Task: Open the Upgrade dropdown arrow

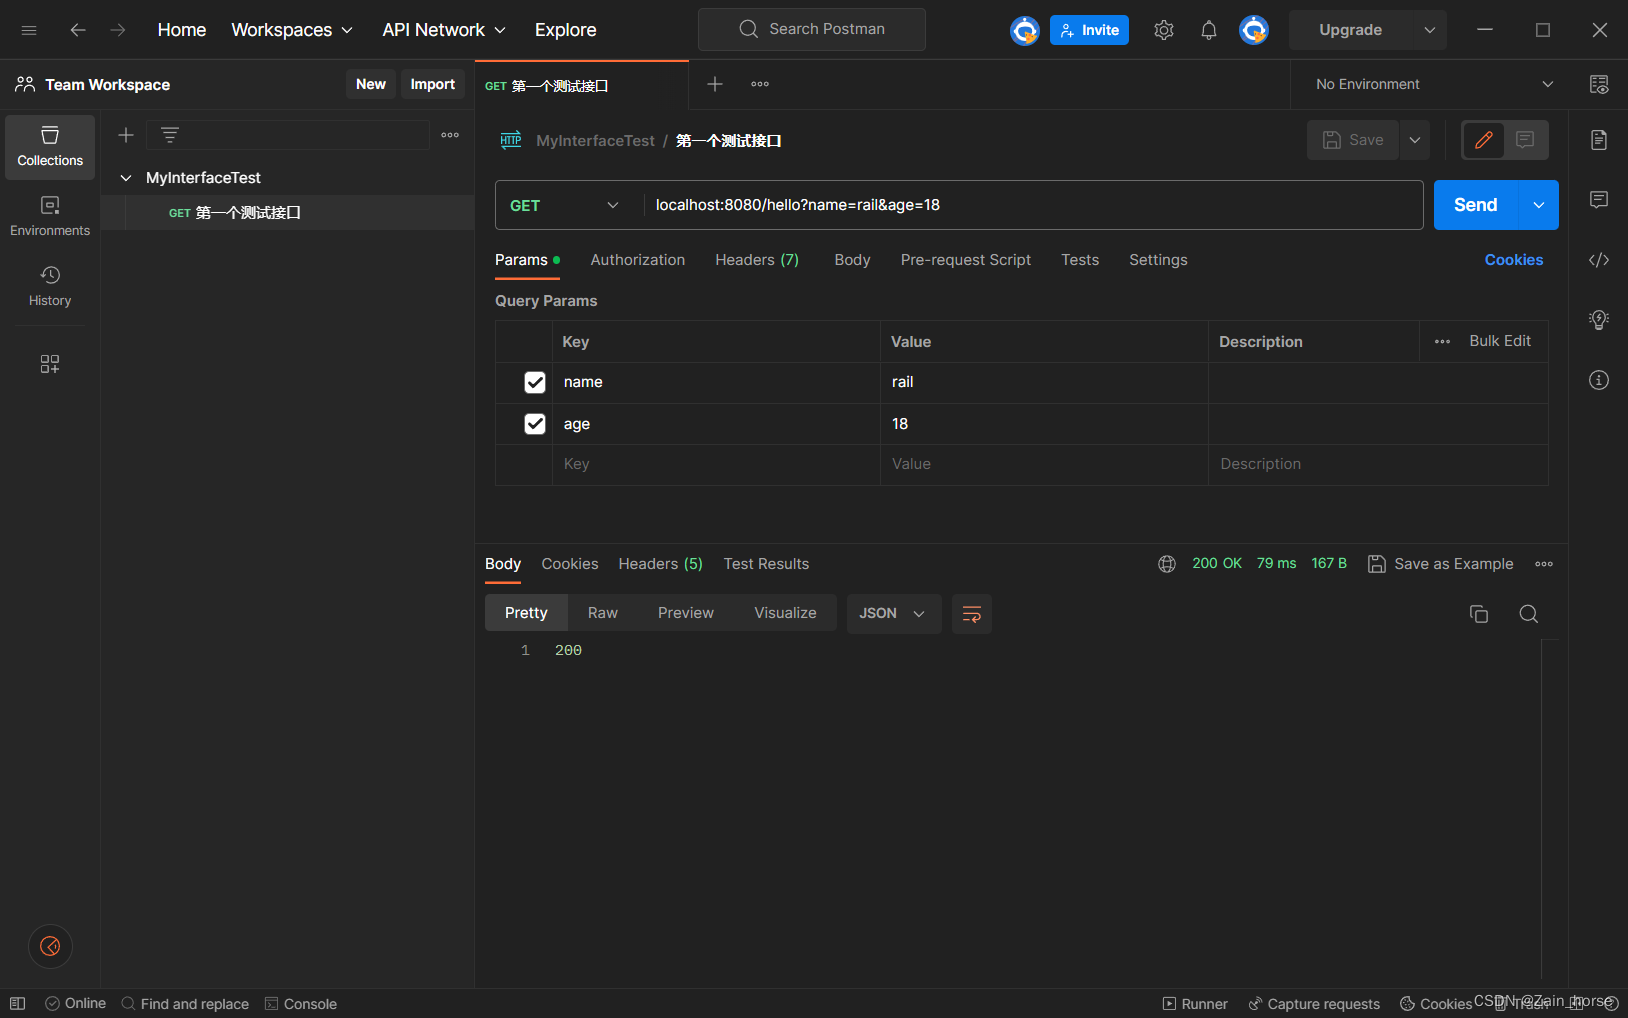Action: [1430, 30]
